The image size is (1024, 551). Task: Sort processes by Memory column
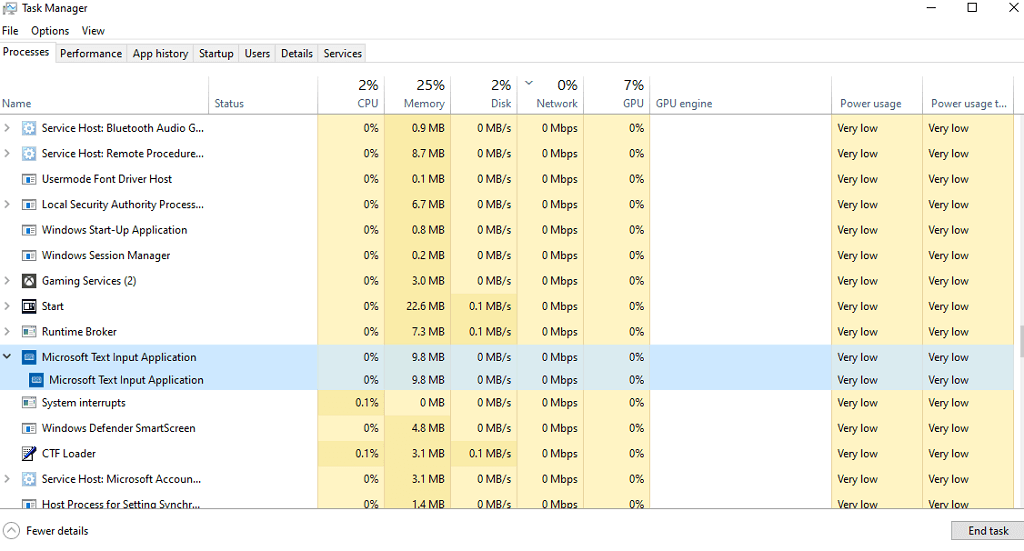coord(424,103)
